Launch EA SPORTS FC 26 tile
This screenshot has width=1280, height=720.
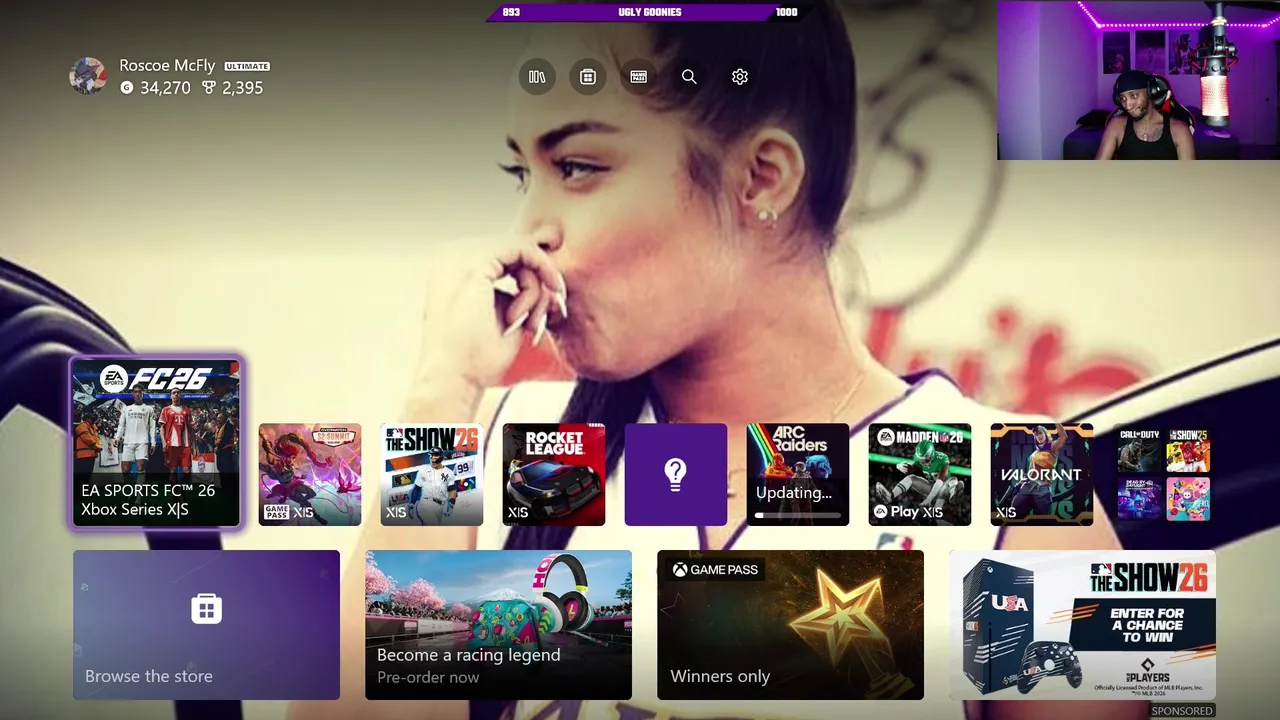(x=156, y=442)
